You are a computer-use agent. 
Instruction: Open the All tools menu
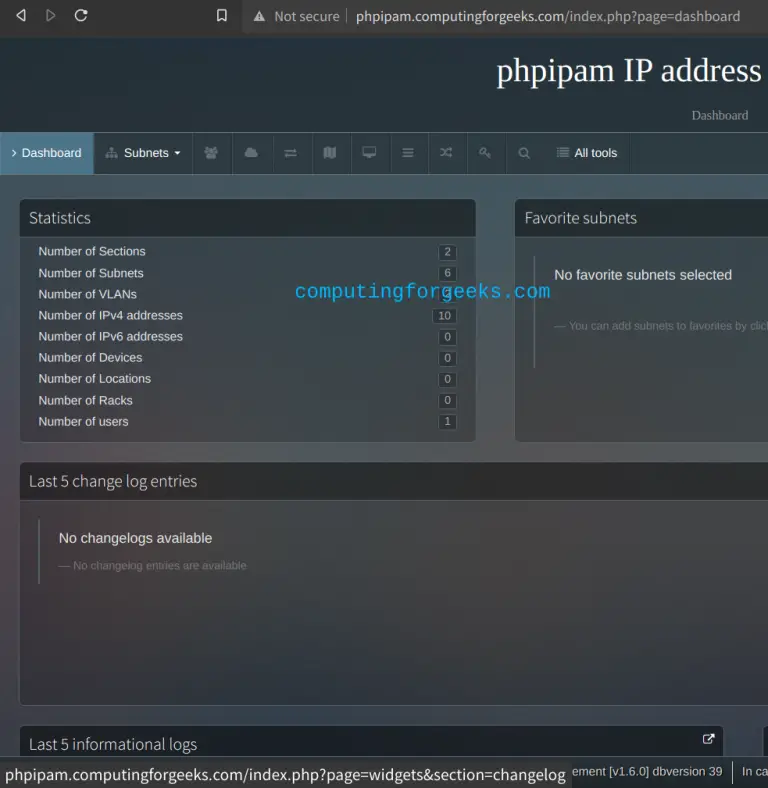587,153
